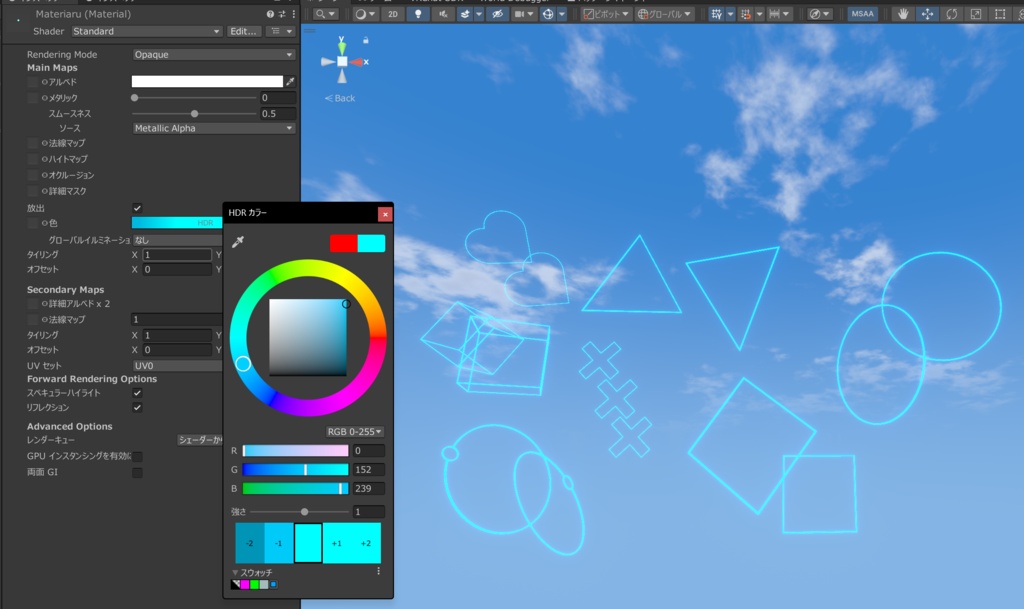
Task: Open the Shader Standard dropdown
Action: click(147, 31)
